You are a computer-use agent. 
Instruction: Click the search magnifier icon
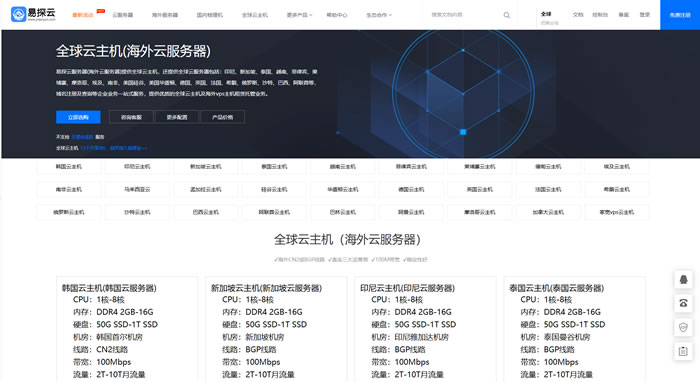point(507,15)
